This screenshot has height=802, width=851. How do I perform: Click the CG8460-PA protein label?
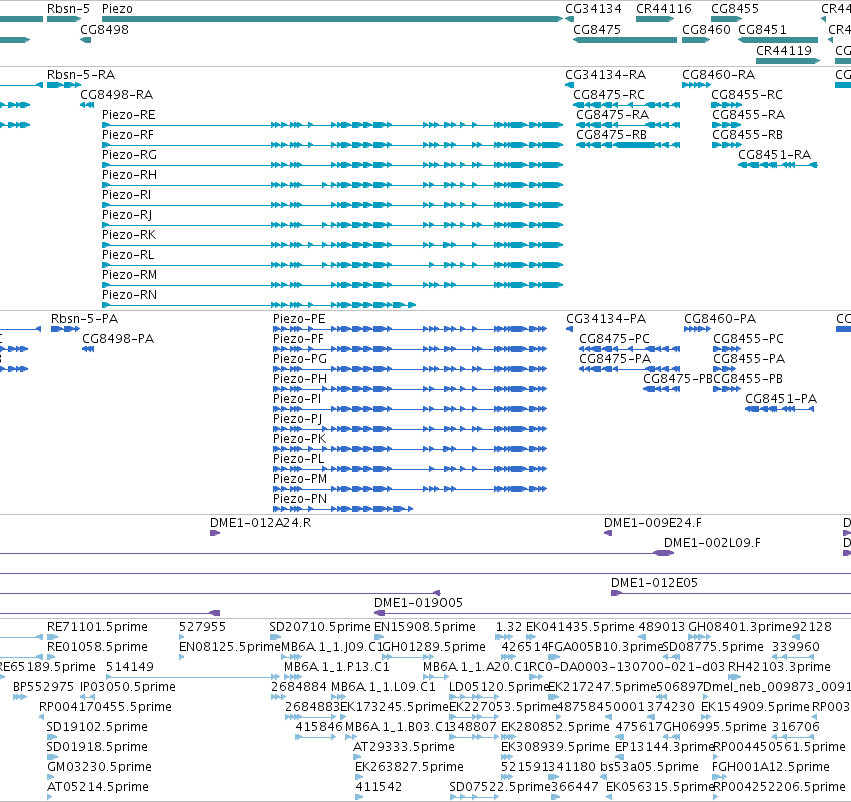click(x=720, y=319)
